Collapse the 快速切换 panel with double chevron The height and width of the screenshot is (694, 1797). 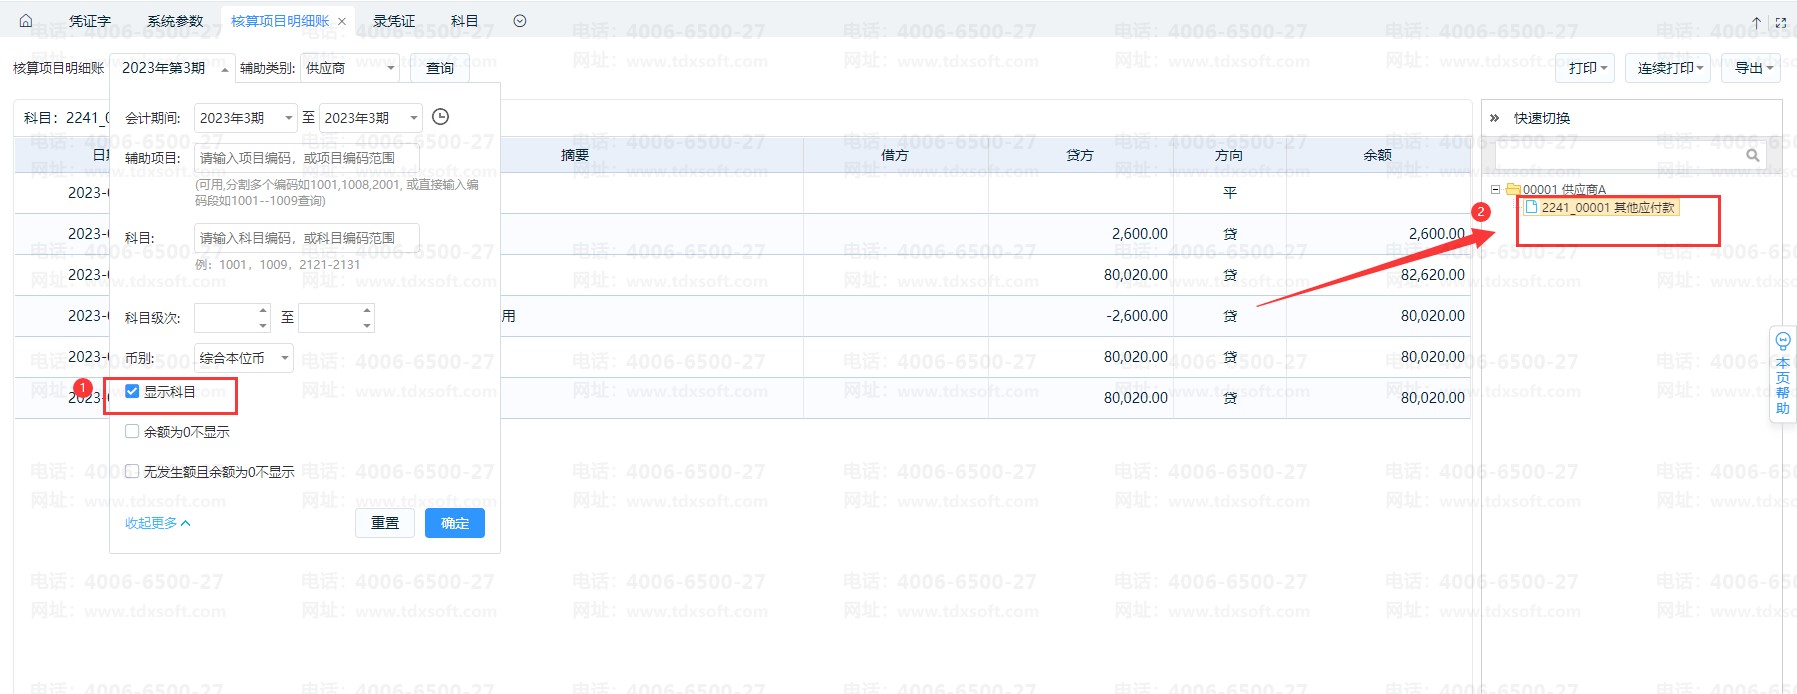point(1494,118)
